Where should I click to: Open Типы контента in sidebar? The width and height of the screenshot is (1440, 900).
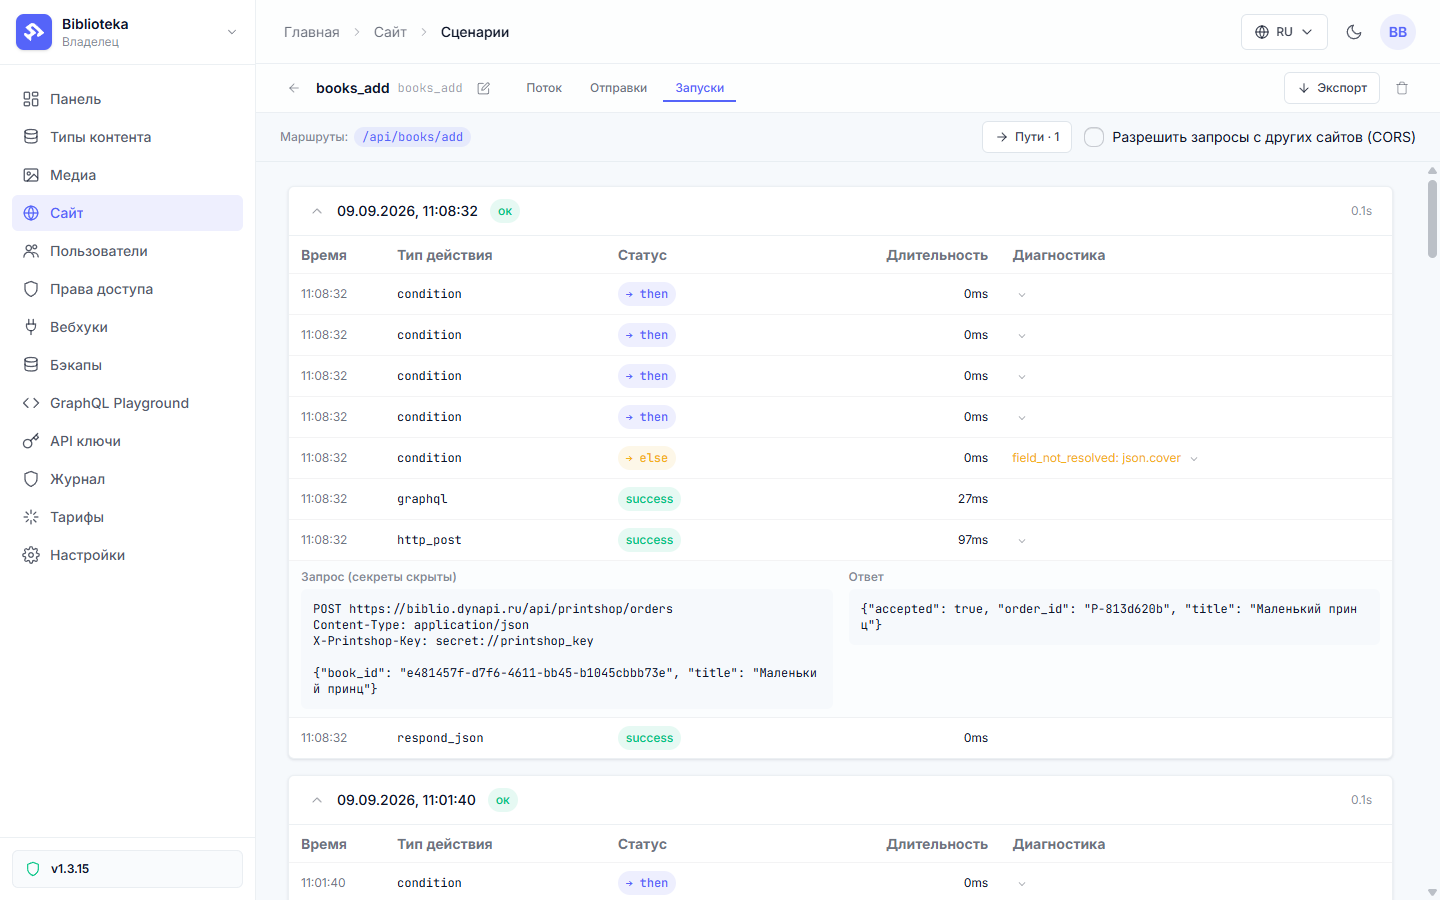tap(127, 137)
